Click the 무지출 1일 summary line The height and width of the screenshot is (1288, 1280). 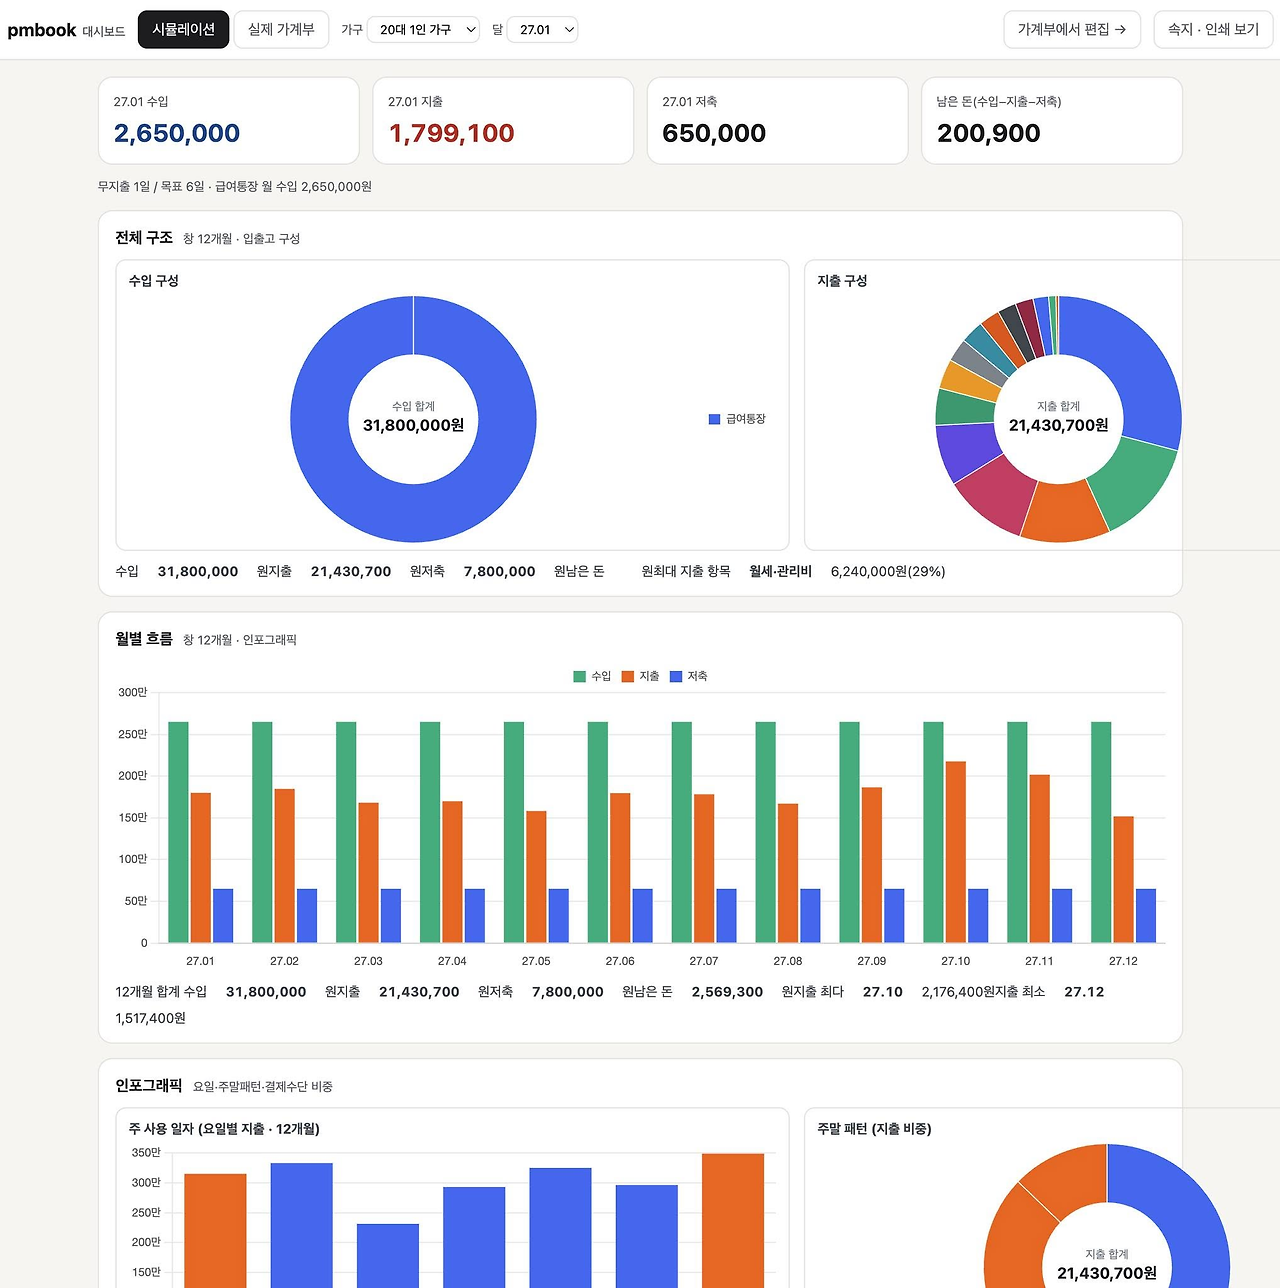pos(235,187)
